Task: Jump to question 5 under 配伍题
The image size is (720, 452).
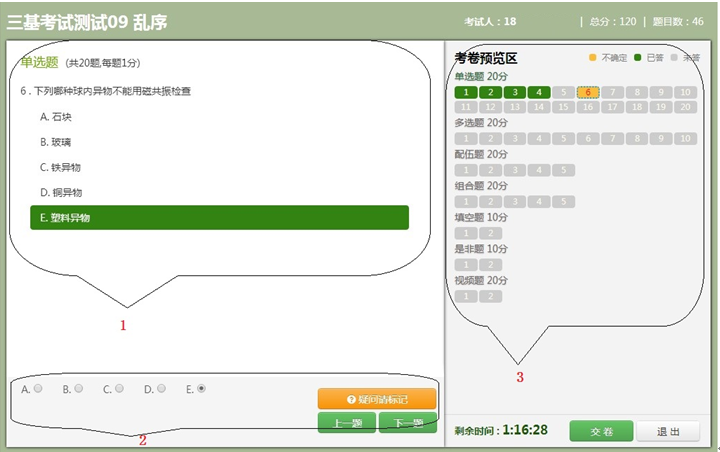Action: [563, 170]
